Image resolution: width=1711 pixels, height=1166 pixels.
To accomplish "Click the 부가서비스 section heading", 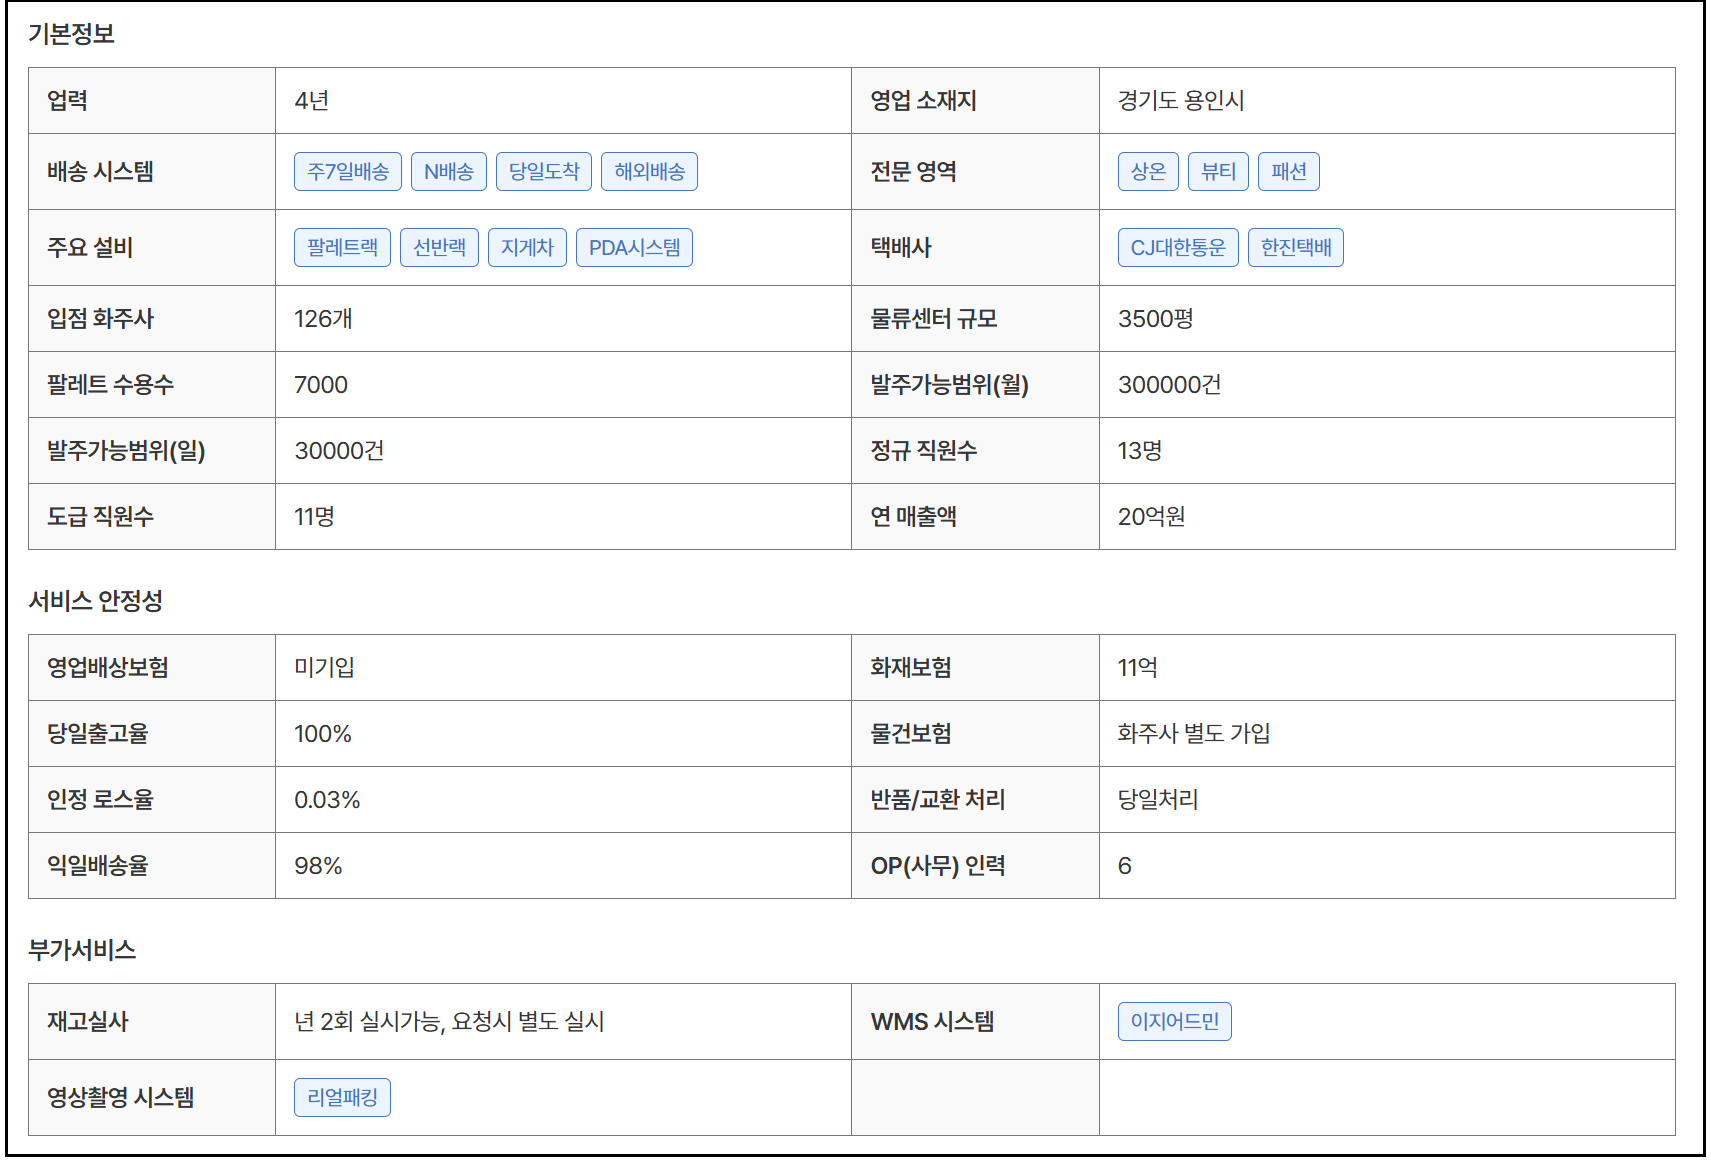I will pyautogui.click(x=82, y=950).
